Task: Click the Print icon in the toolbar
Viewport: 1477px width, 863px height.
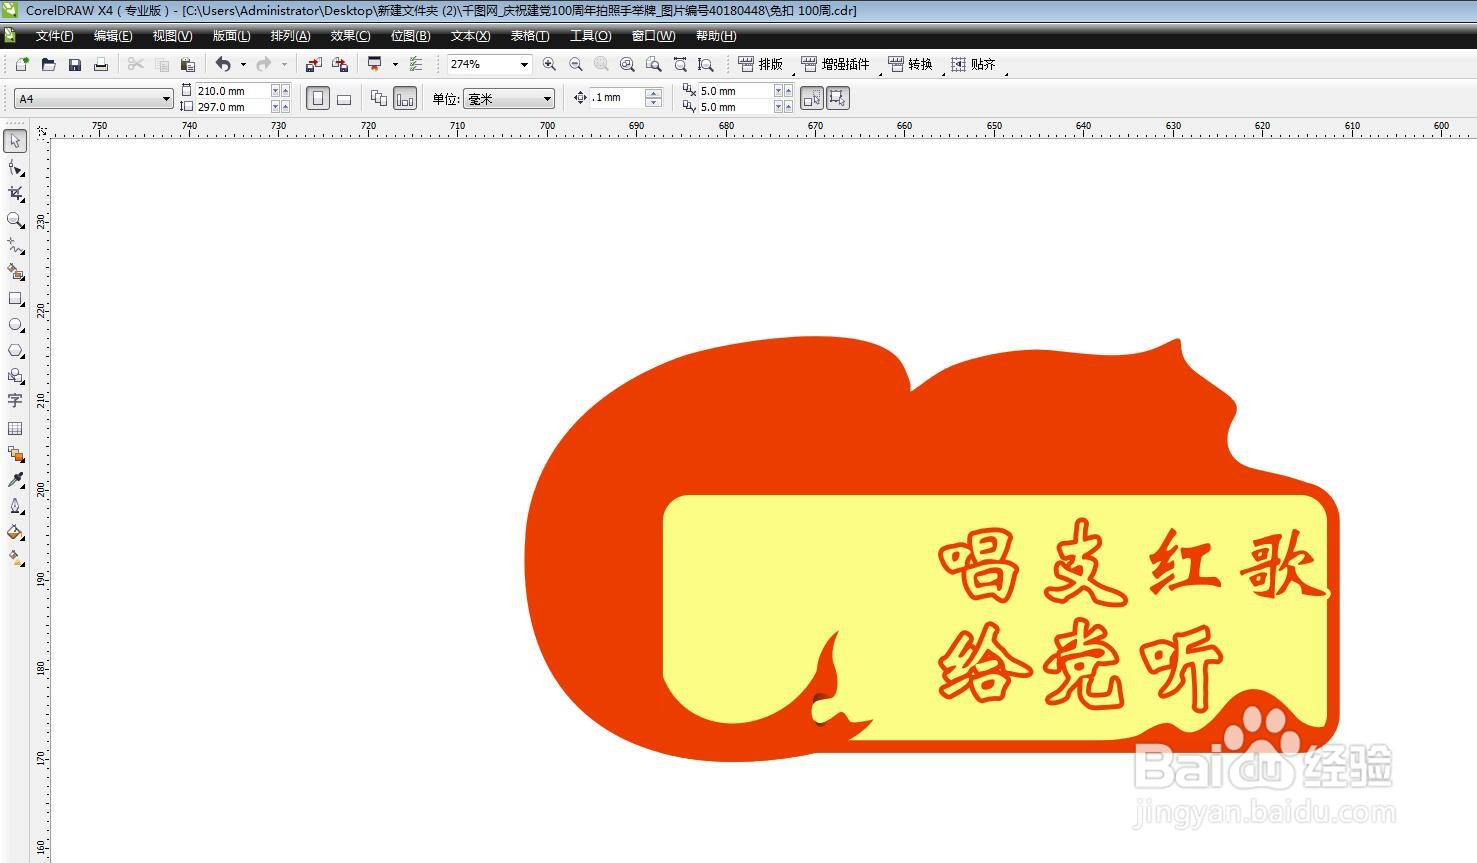Action: coord(100,64)
